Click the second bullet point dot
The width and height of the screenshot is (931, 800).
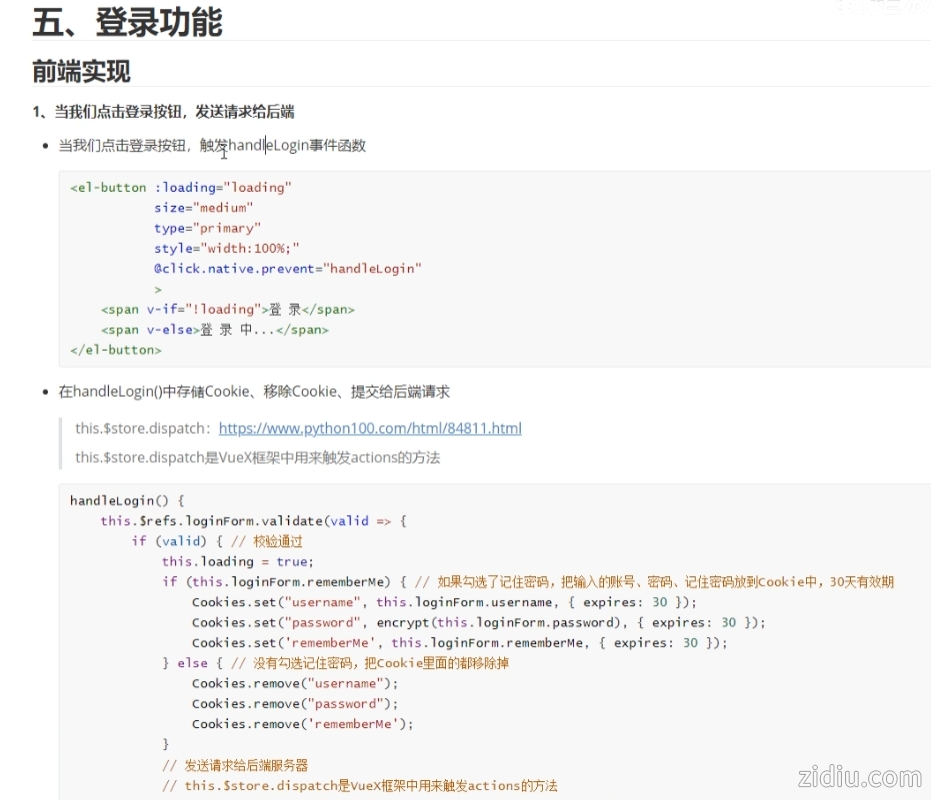point(45,393)
